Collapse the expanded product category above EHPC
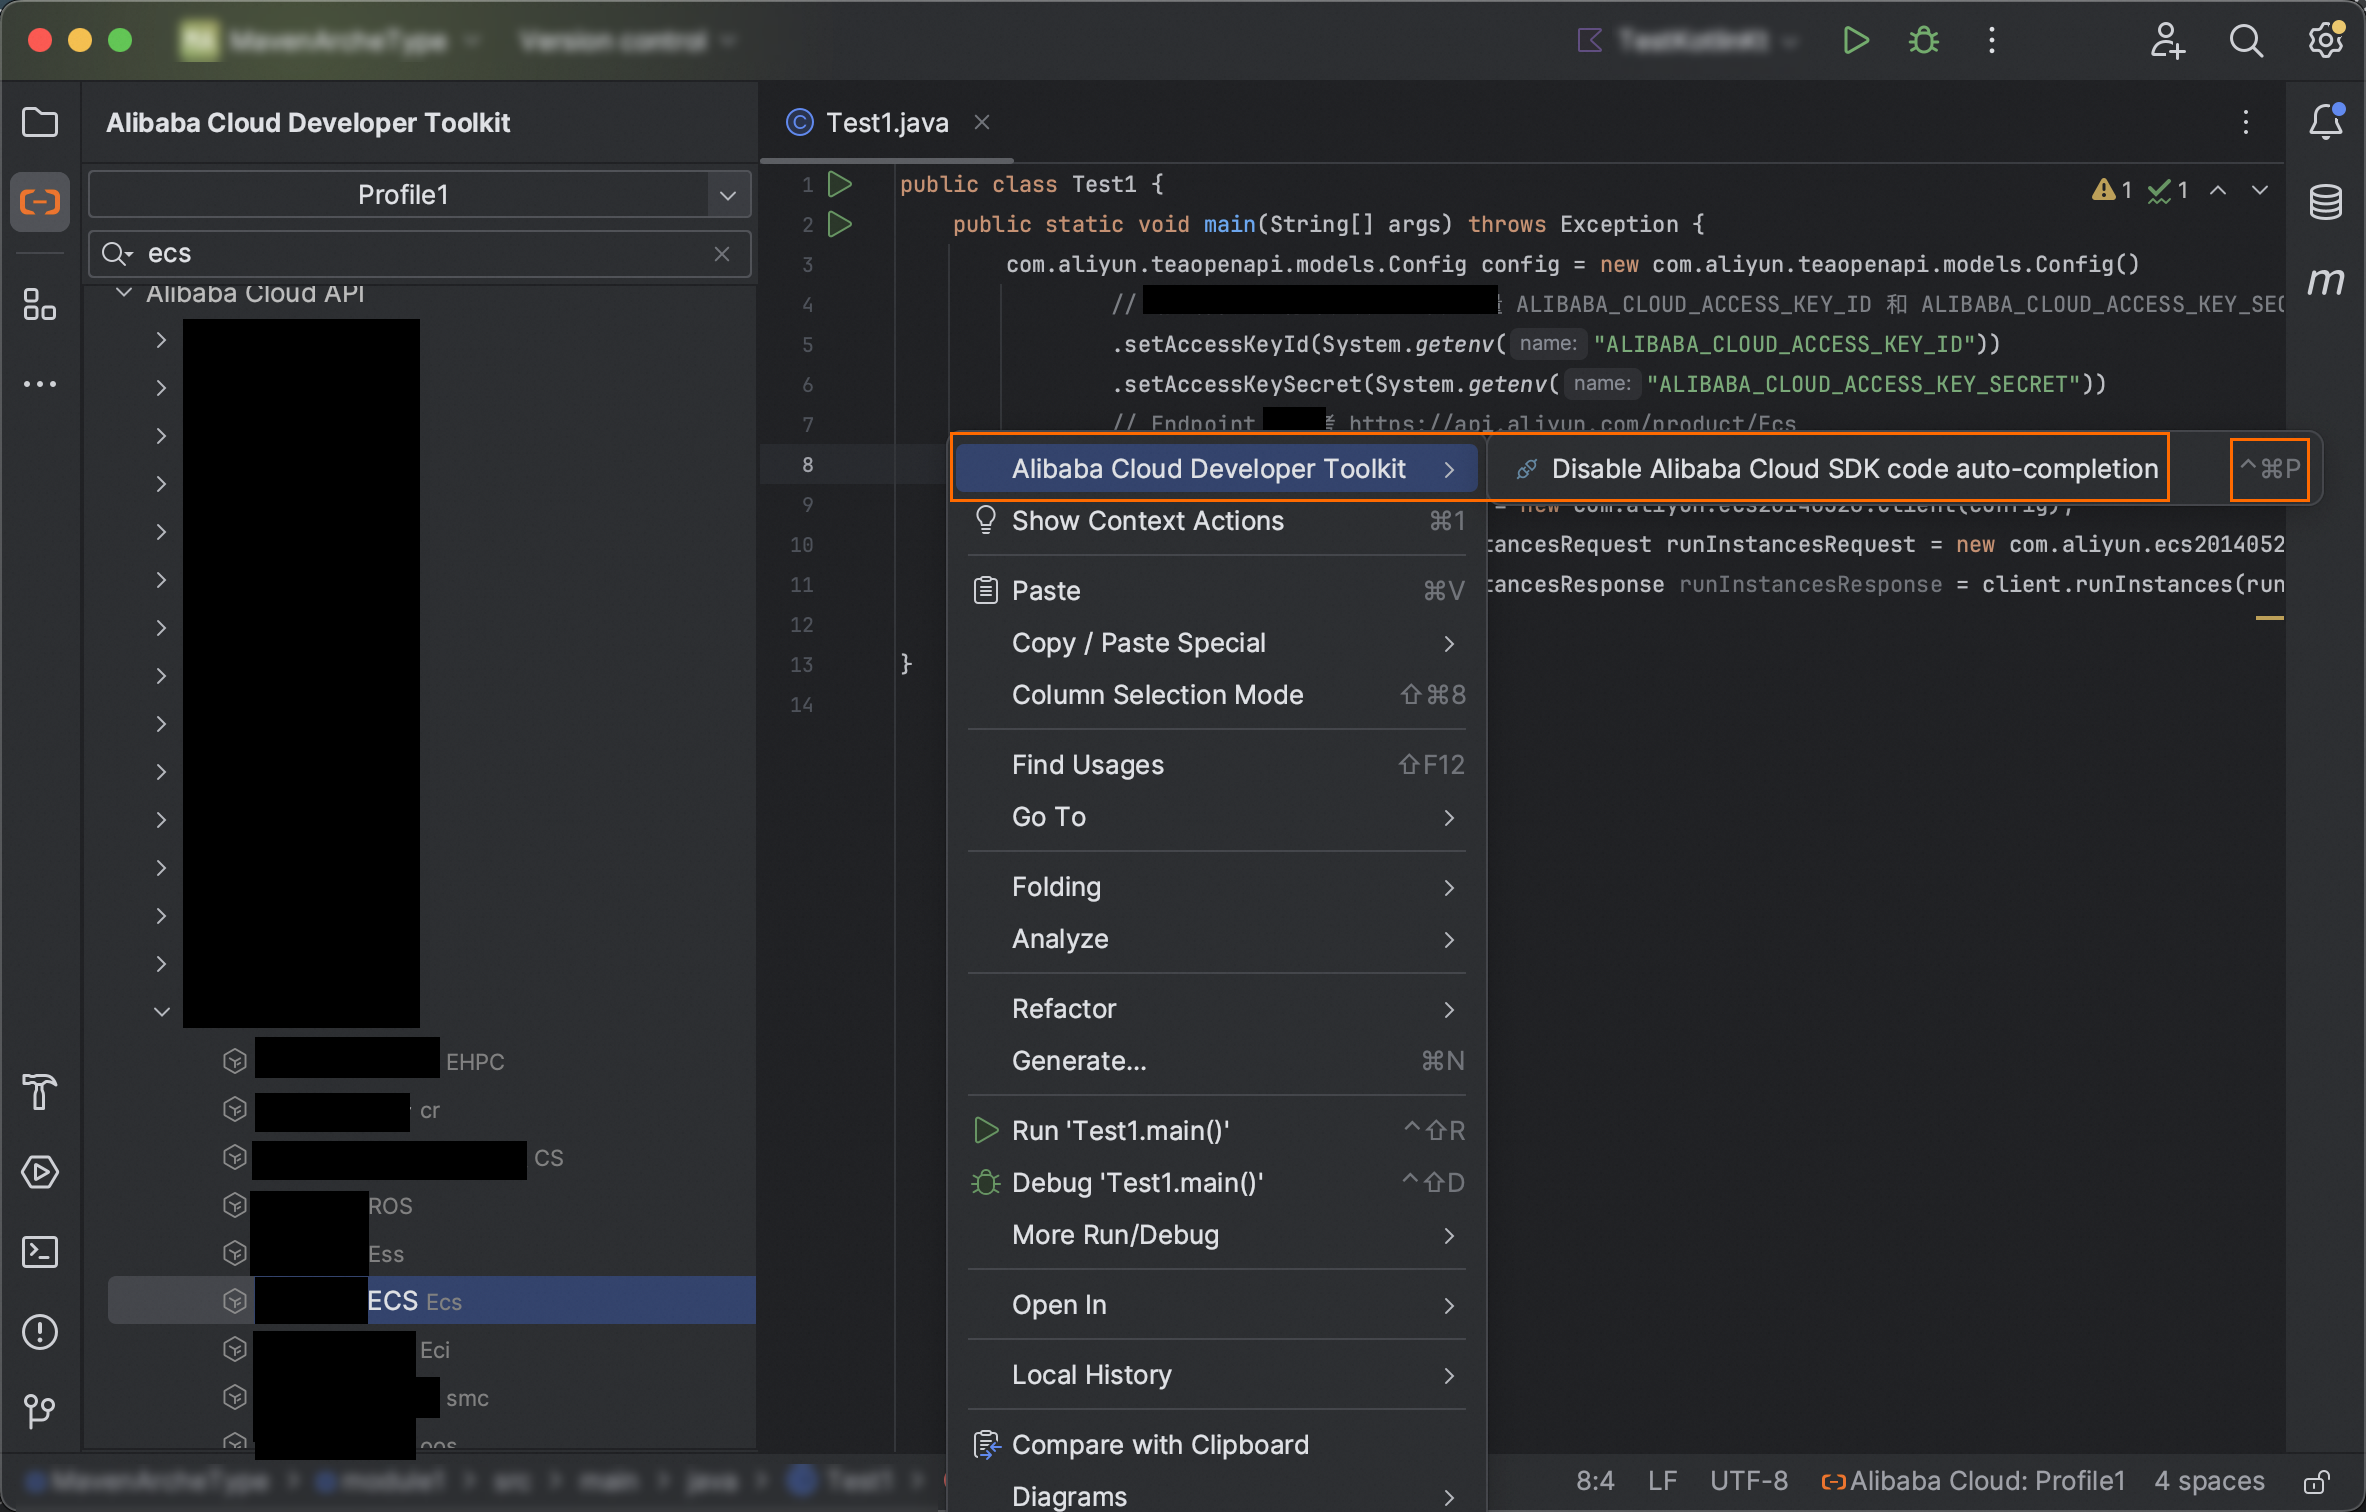This screenshot has width=2366, height=1512. tap(161, 1012)
